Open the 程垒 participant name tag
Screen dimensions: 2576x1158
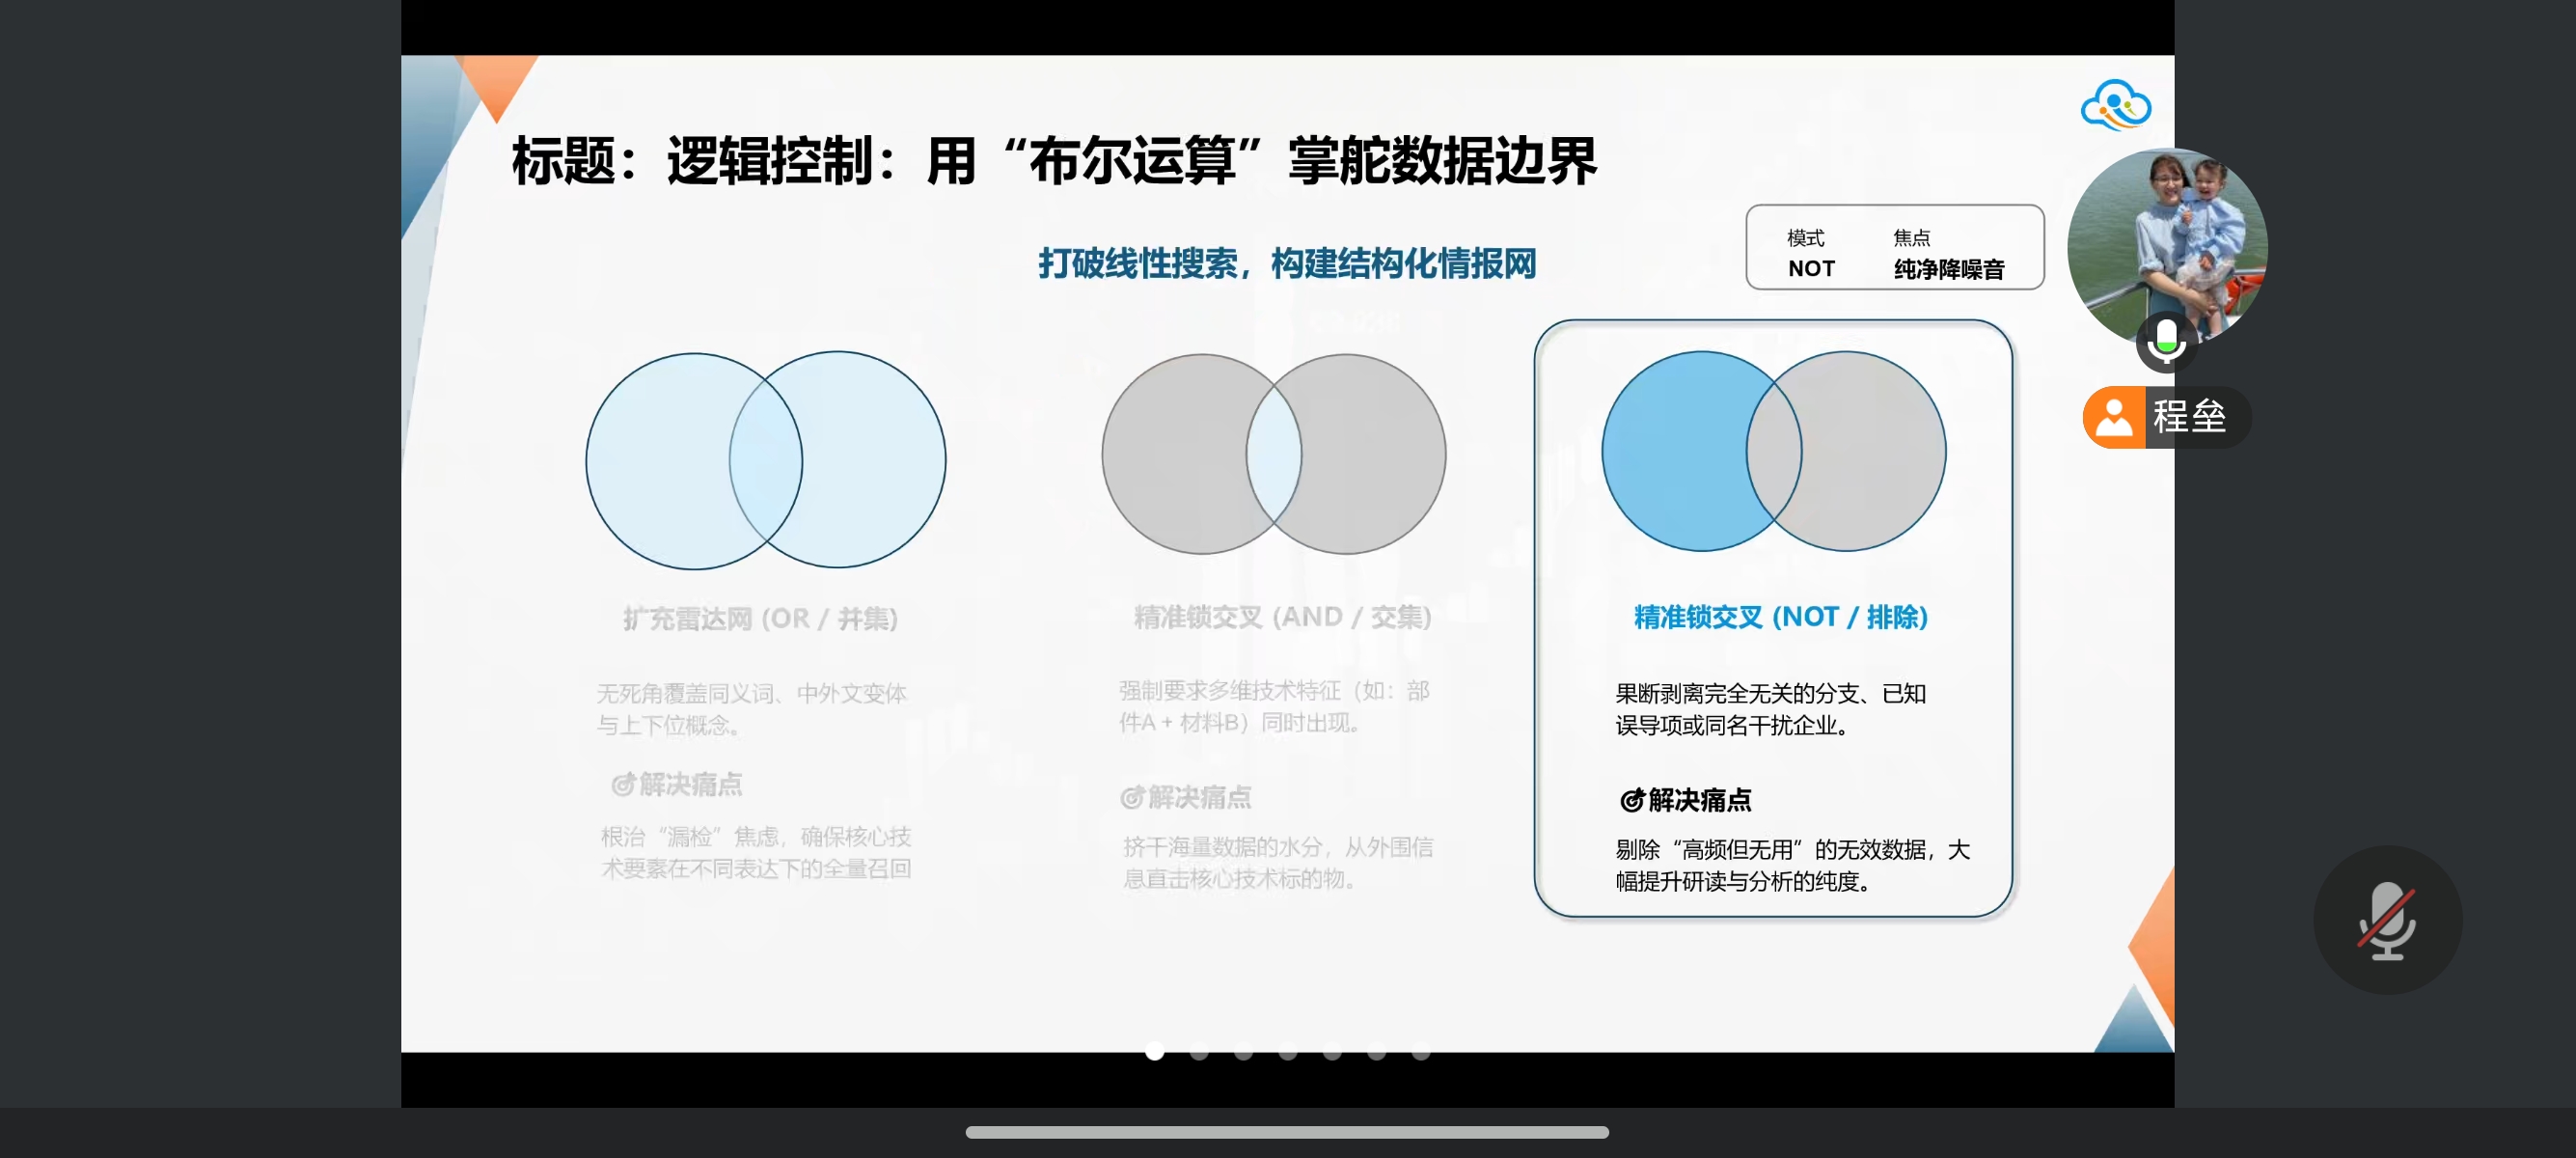[x=2167, y=416]
